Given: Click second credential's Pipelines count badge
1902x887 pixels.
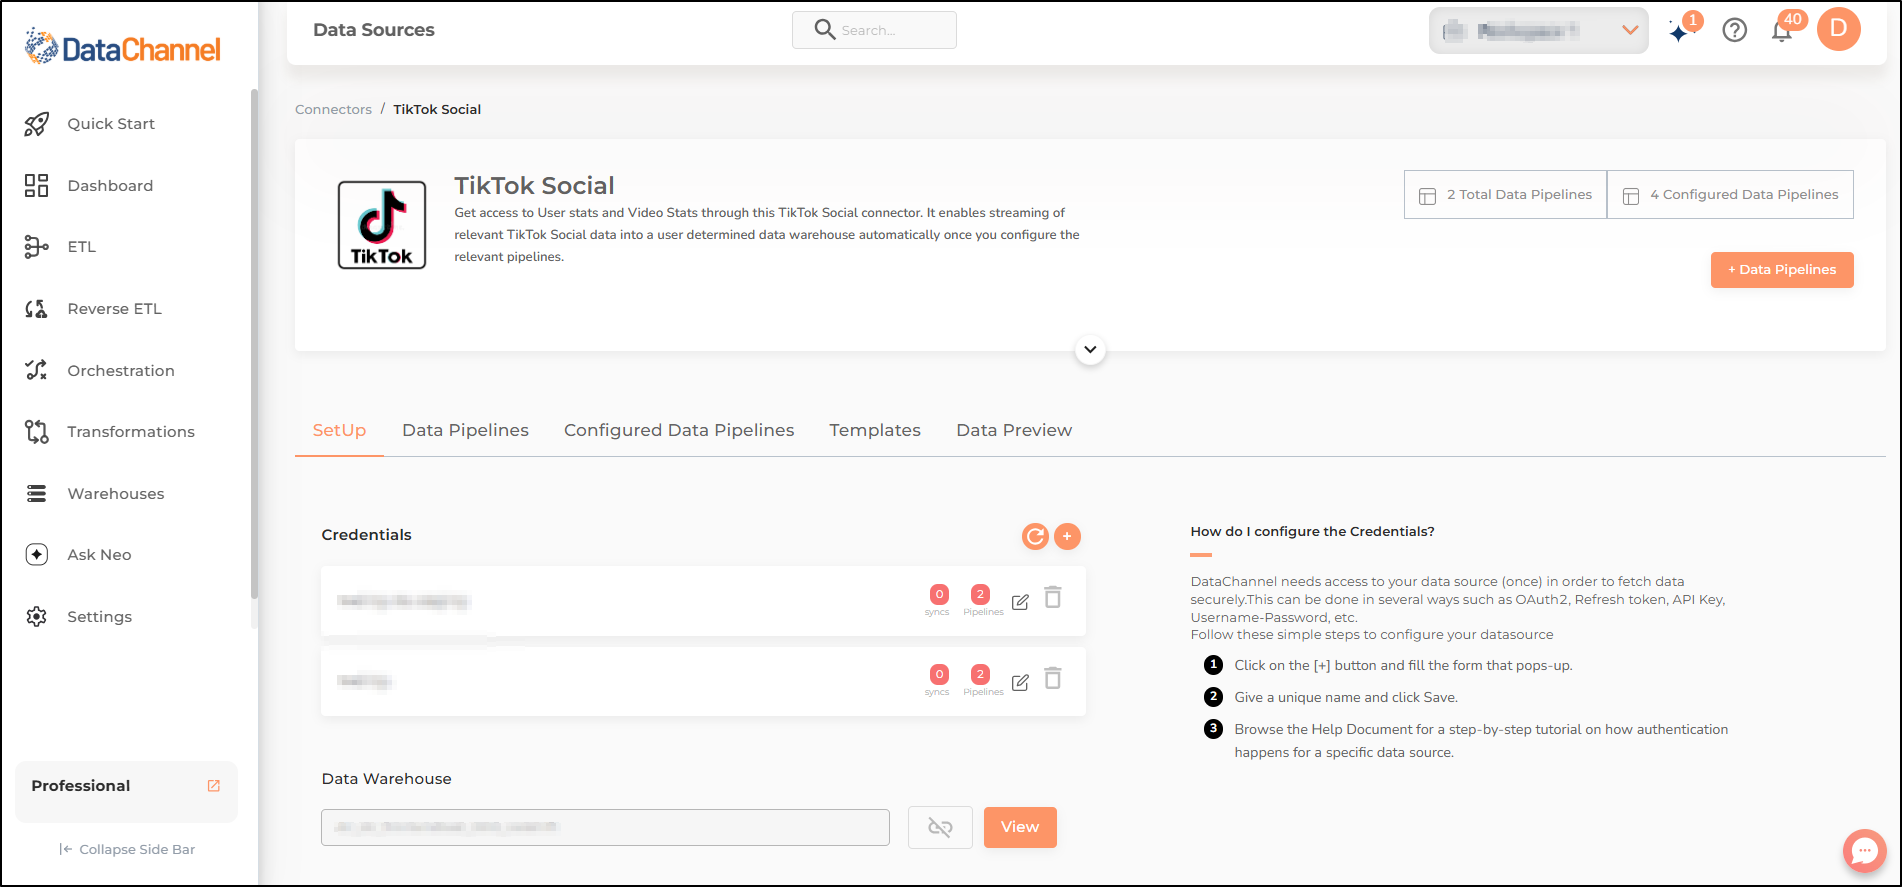Looking at the screenshot, I should [x=980, y=675].
